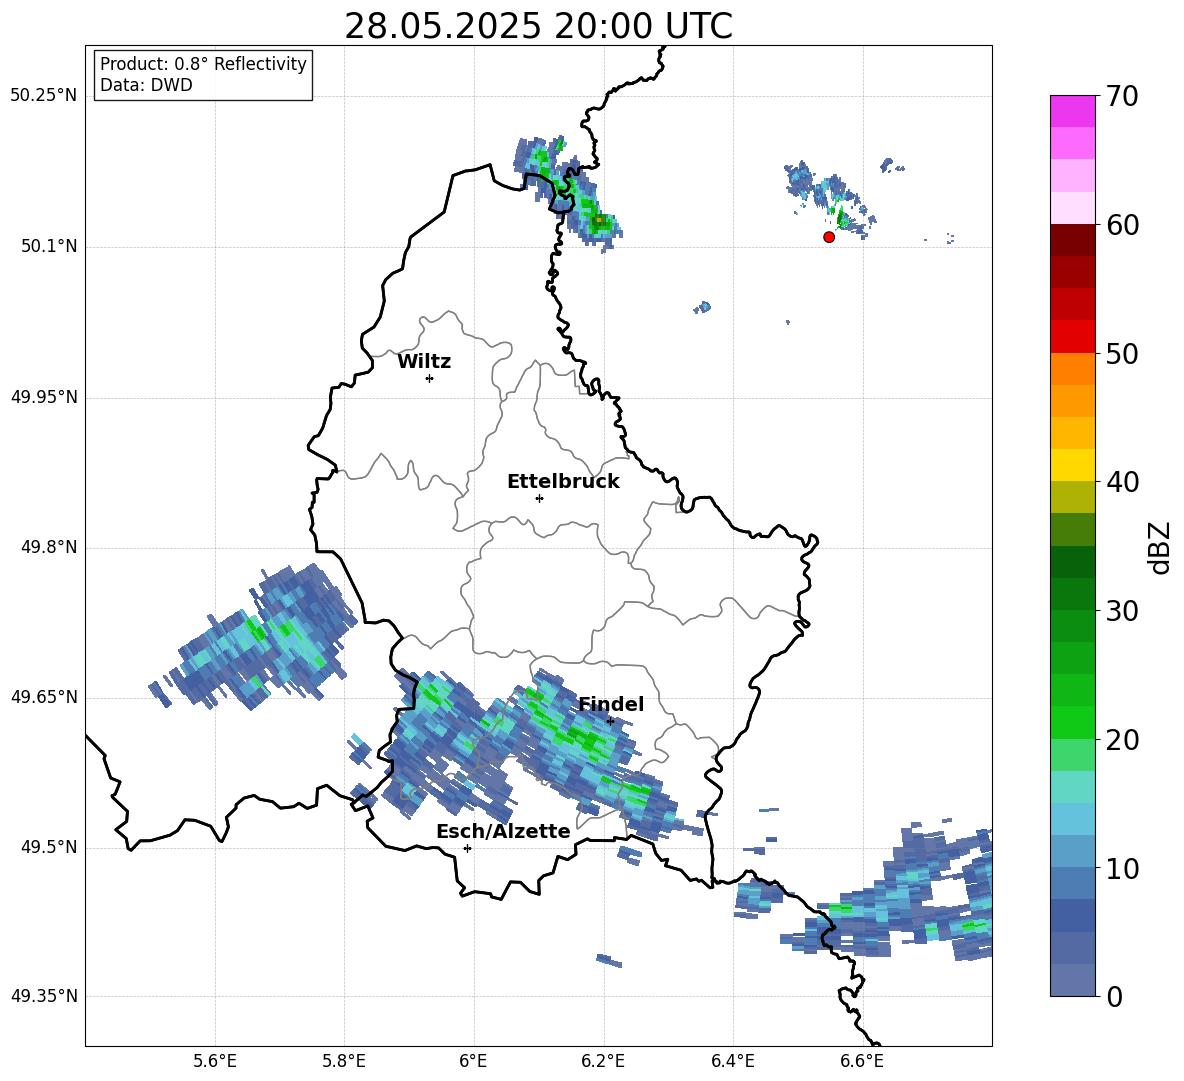Click the 49.35°N latitude label
Image resolution: width=1184 pixels, height=1081 pixels.
pos(44,996)
